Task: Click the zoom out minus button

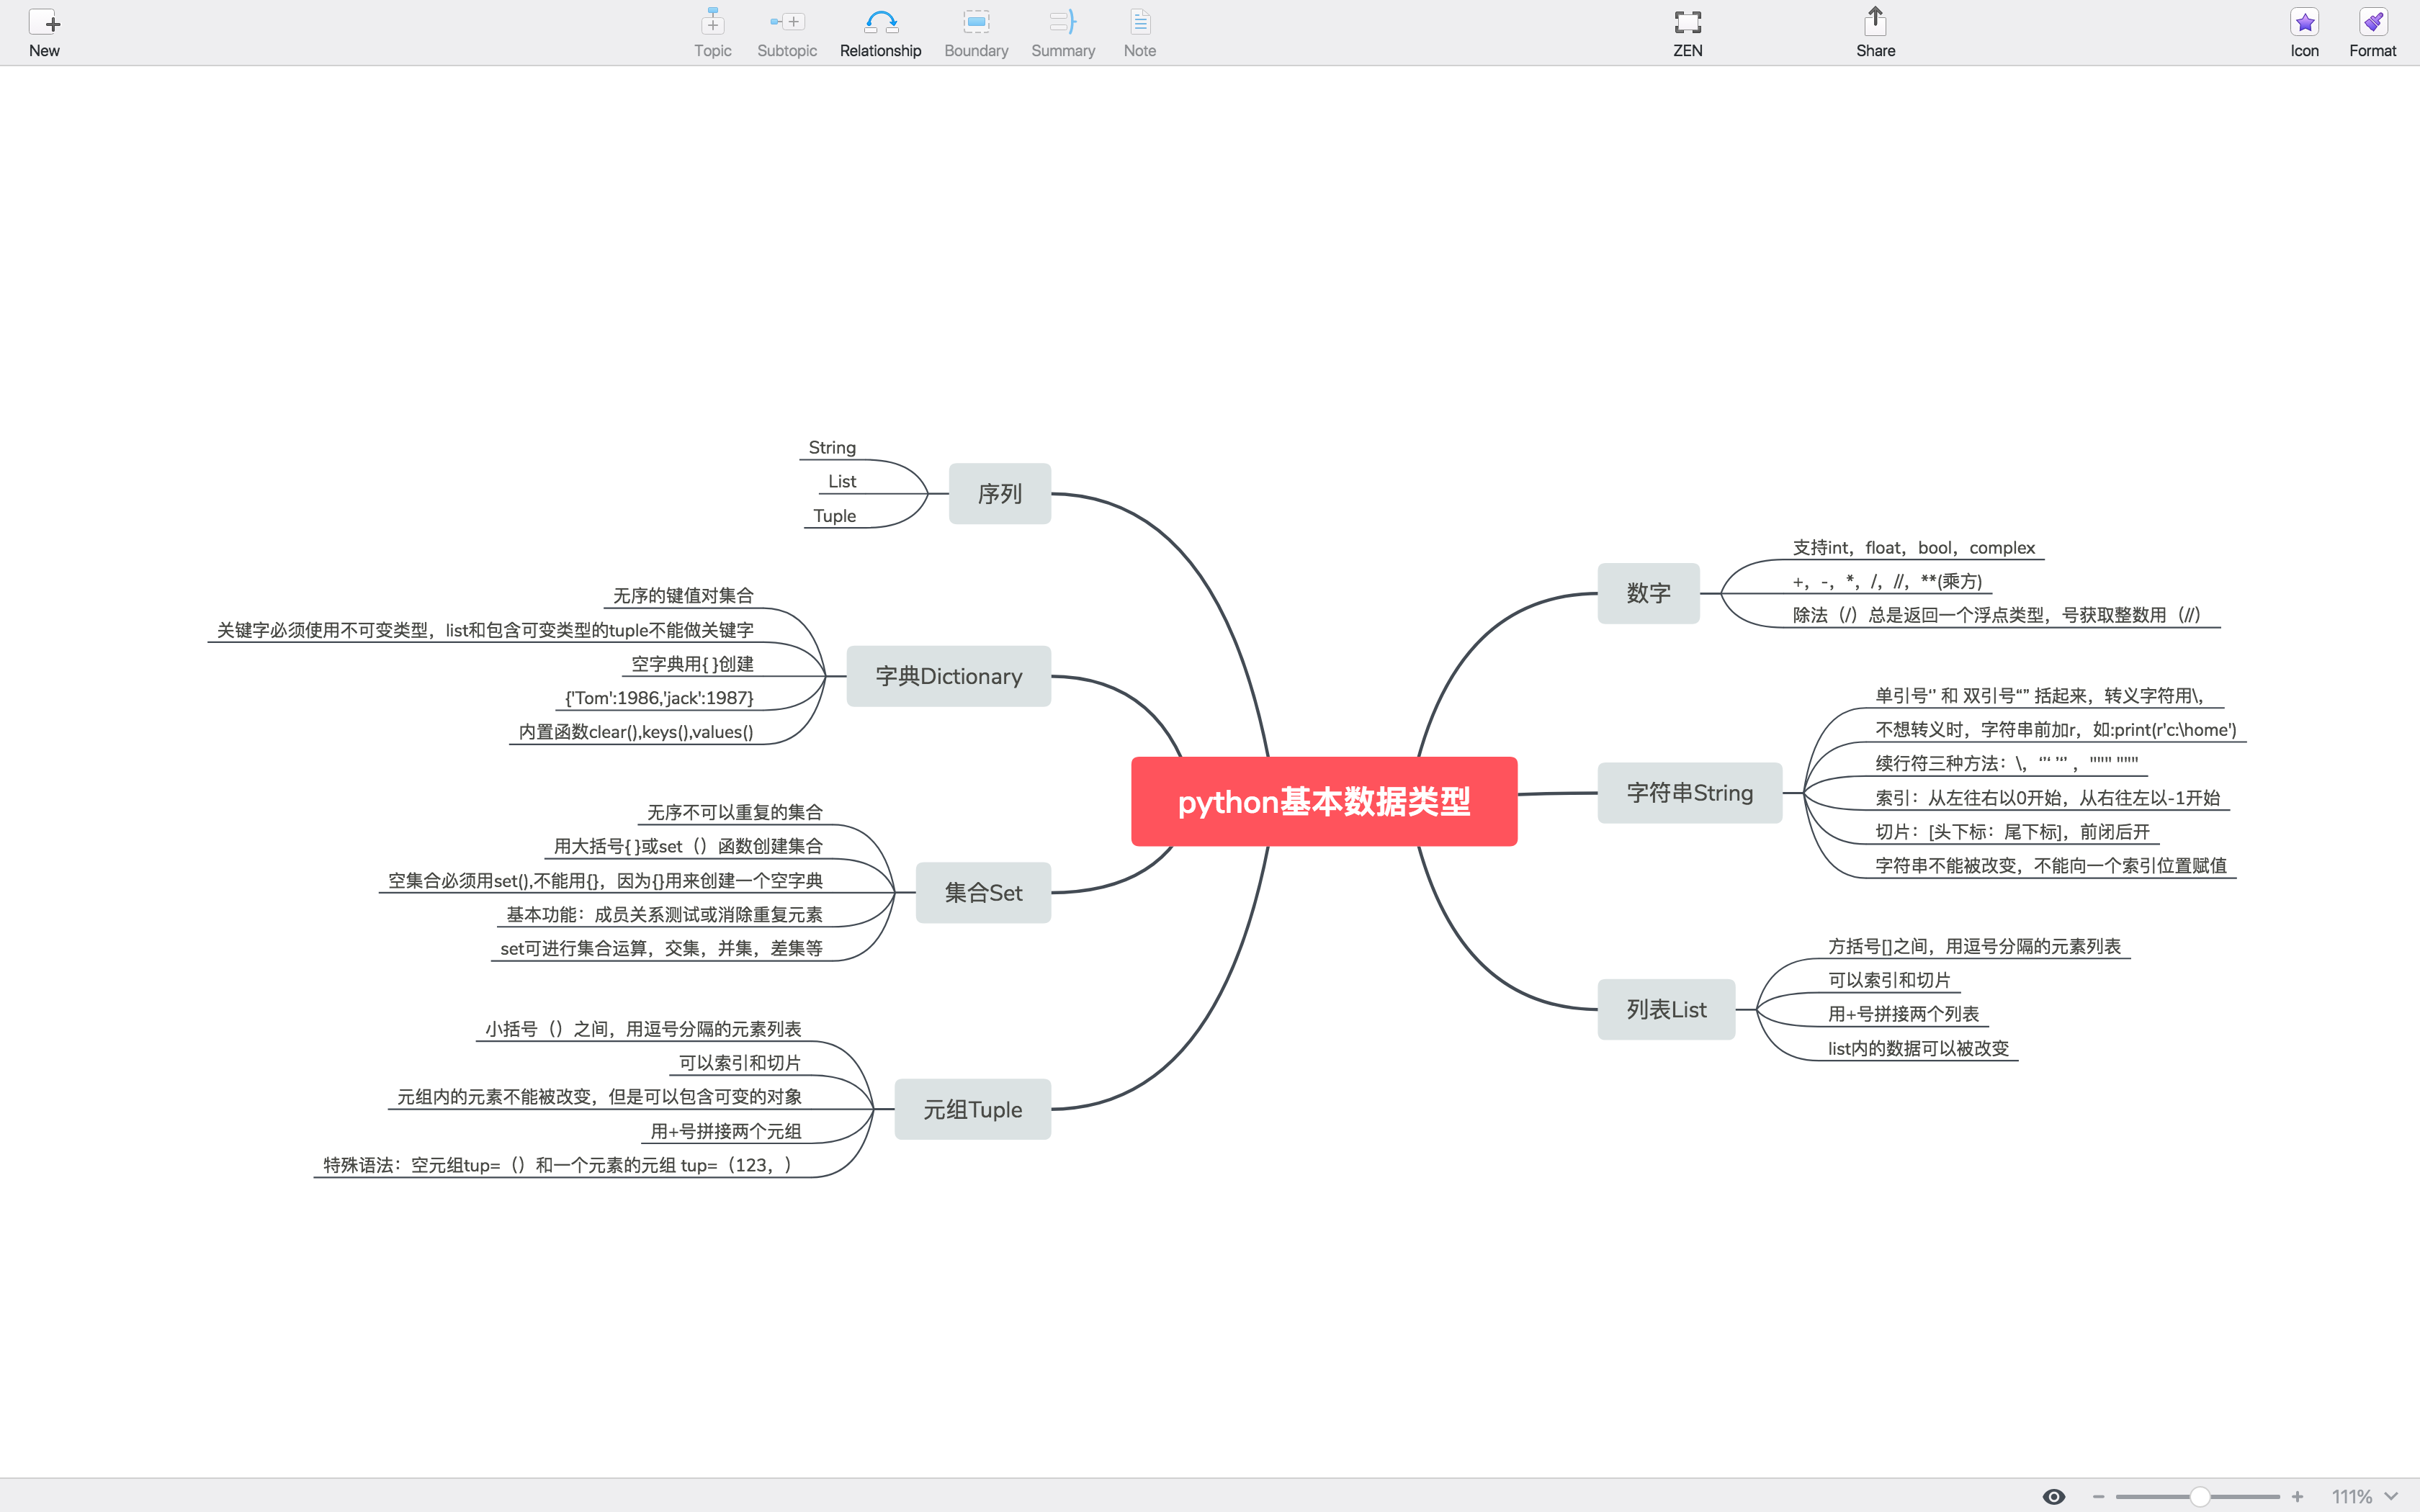Action: 2098,1496
